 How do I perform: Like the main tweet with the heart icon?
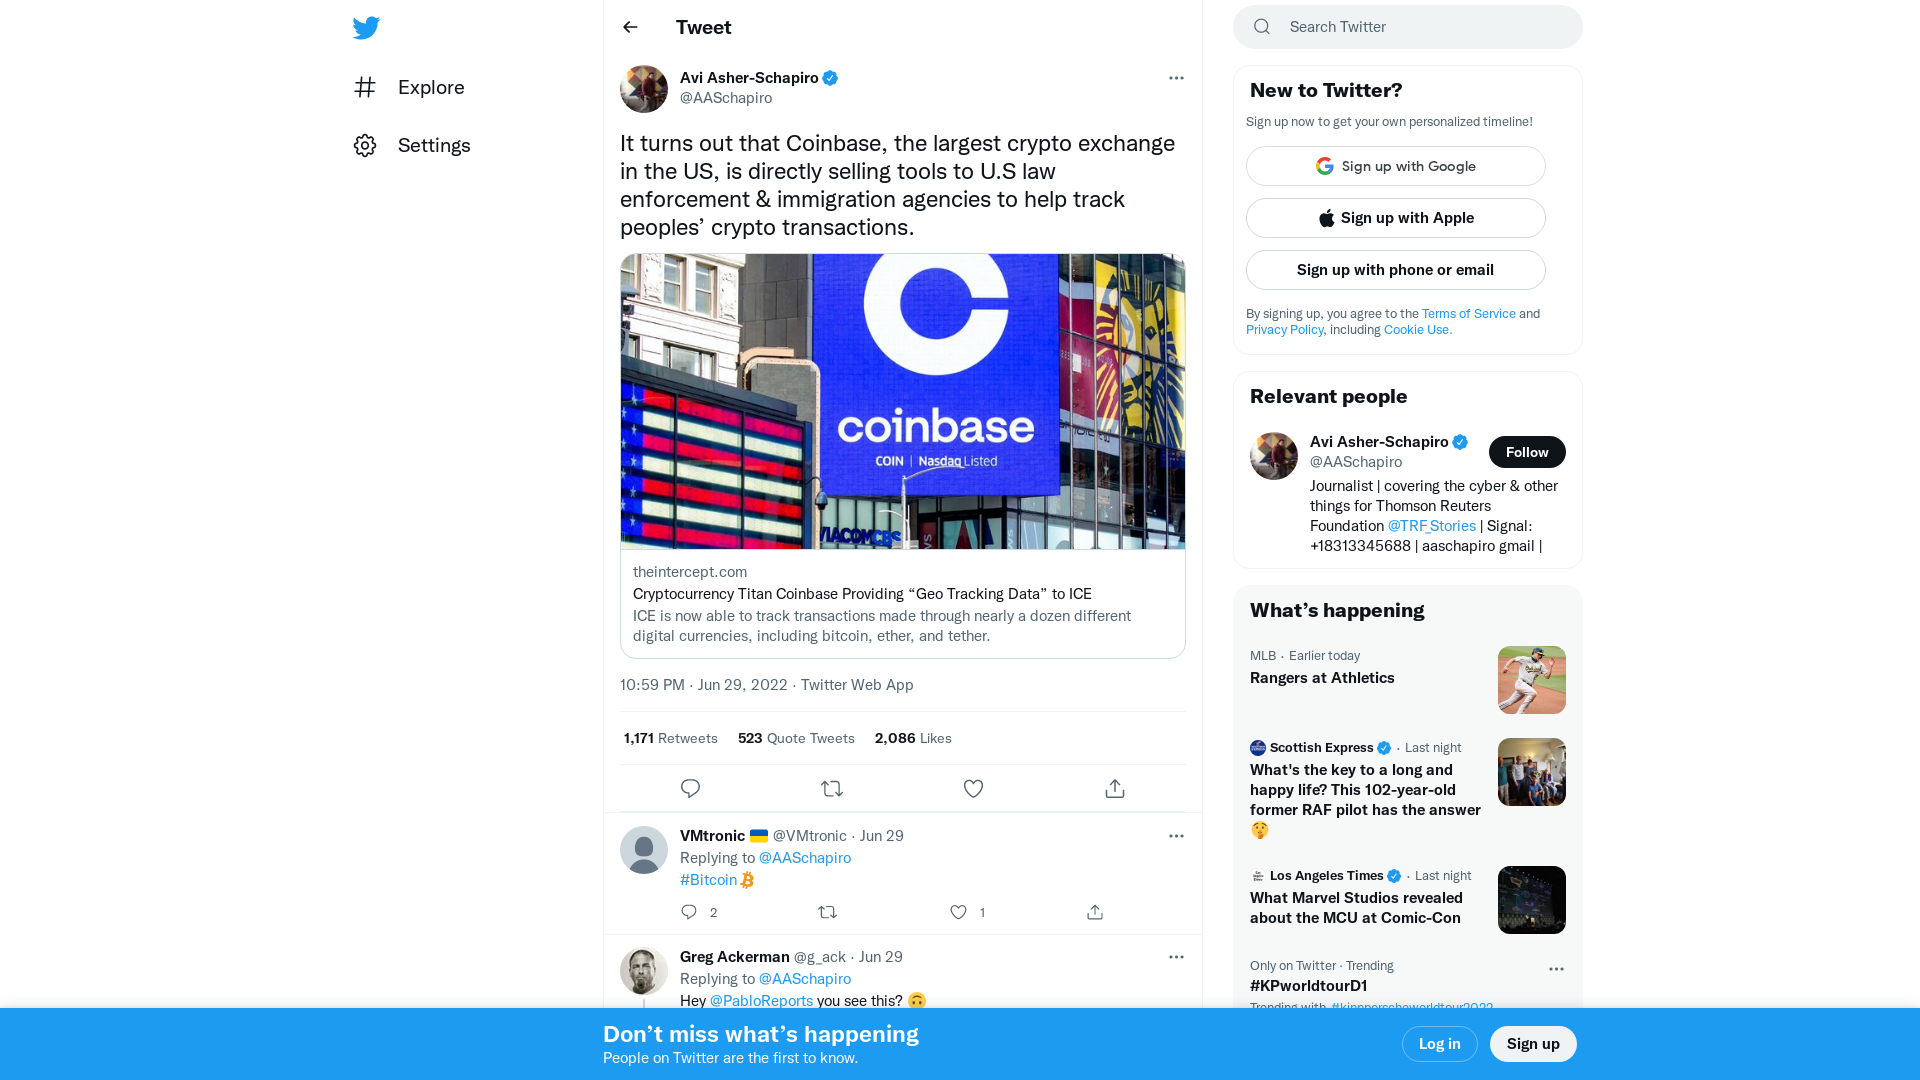point(973,788)
